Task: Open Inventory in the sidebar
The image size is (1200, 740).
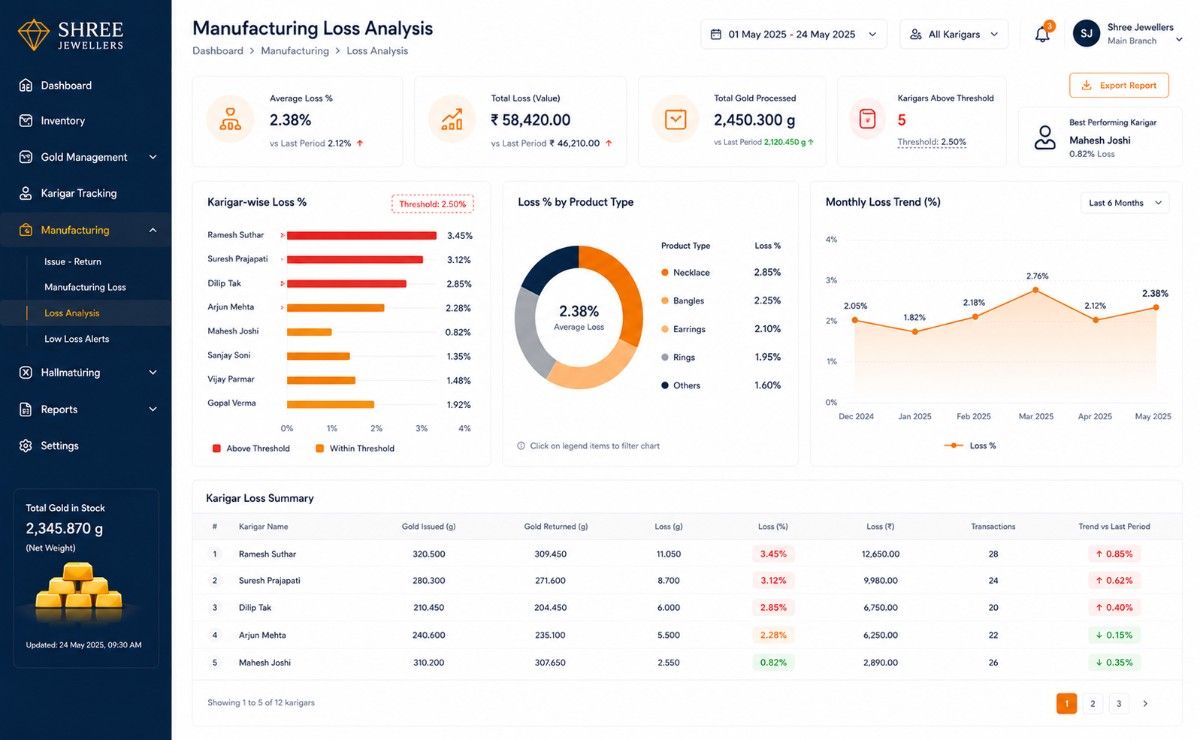Action: tap(62, 121)
